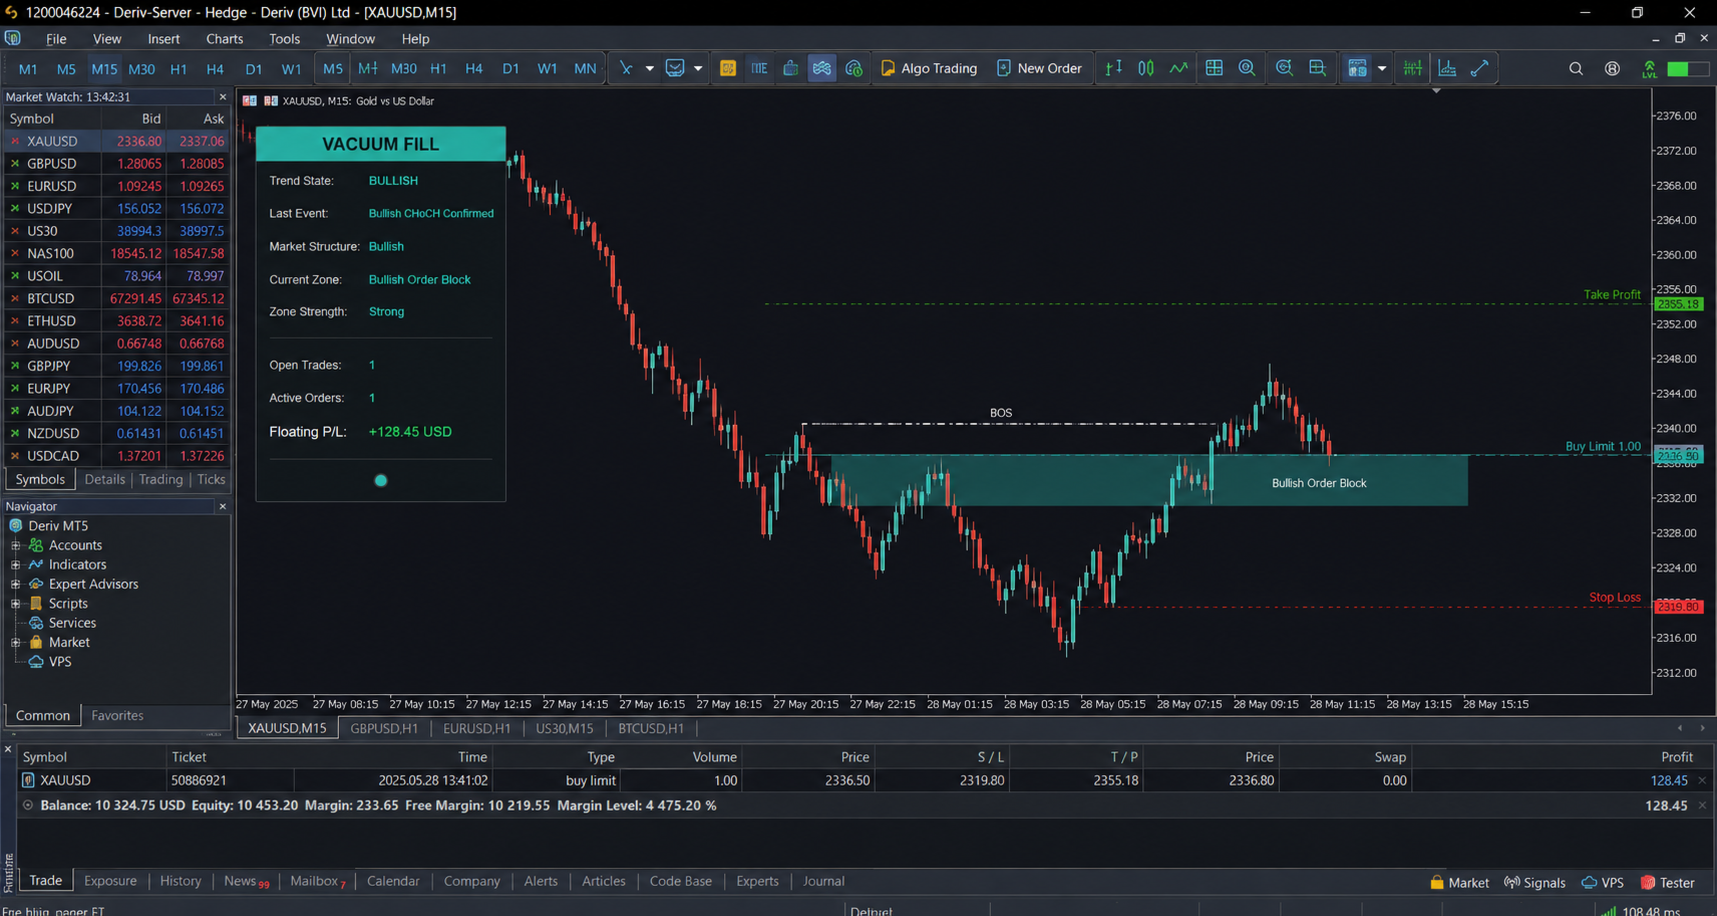Click the highlighted signals cloud icon
1717x916 pixels.
click(821, 68)
